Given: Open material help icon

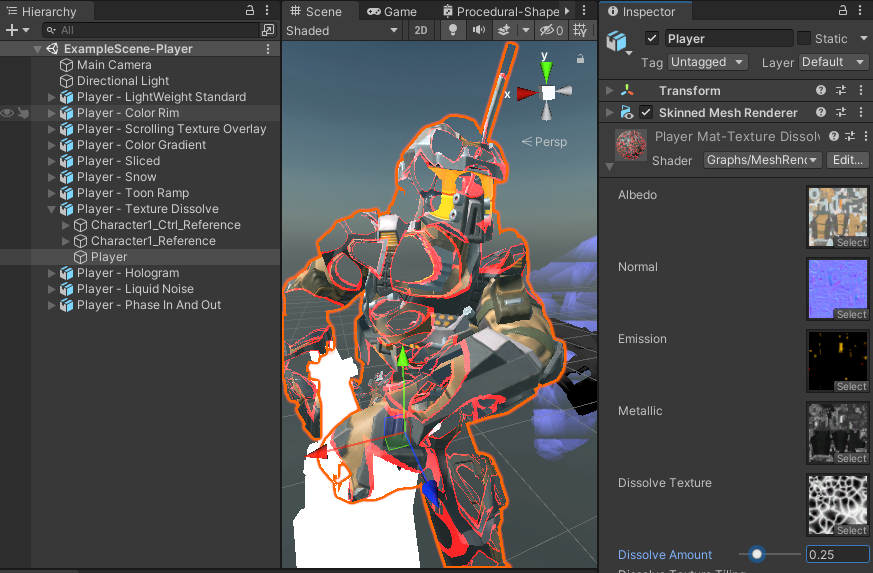Looking at the screenshot, I should coord(833,136).
